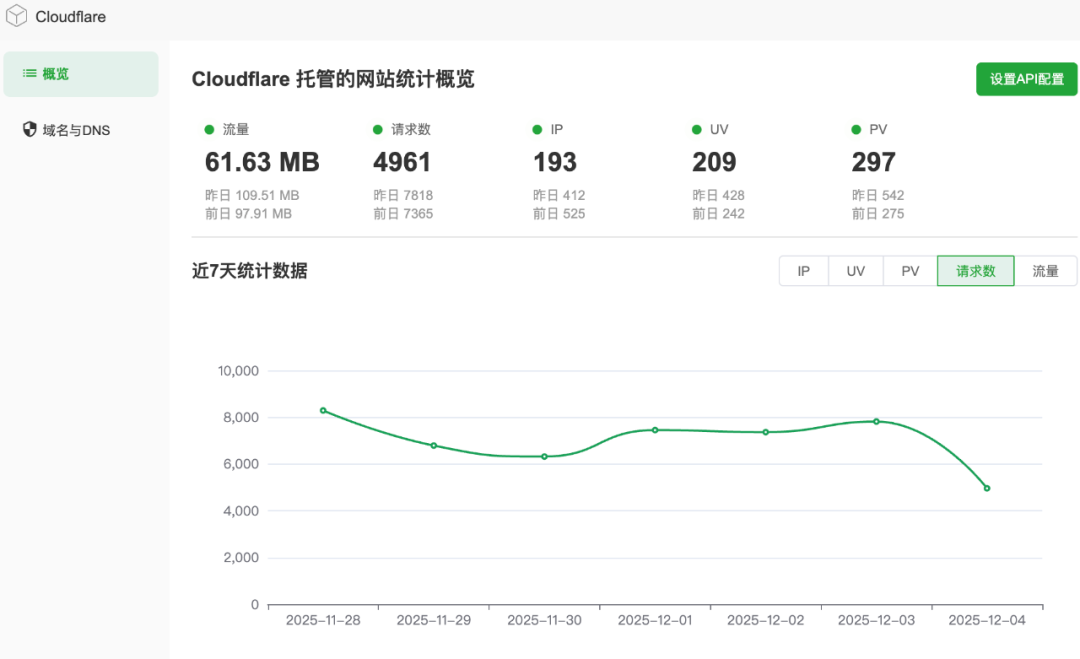
Task: Click the chart data point for 2025-12-02
Action: [x=766, y=432]
